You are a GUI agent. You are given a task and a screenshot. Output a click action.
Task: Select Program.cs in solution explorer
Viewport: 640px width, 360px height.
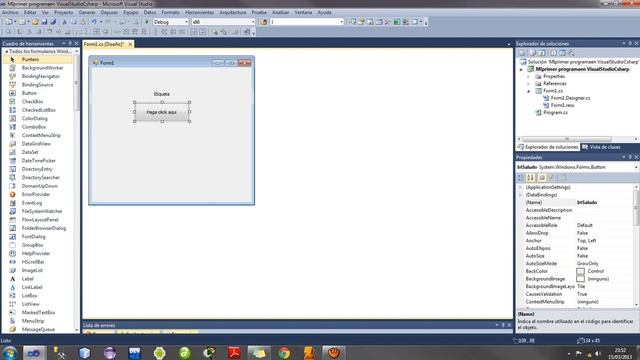pos(555,112)
